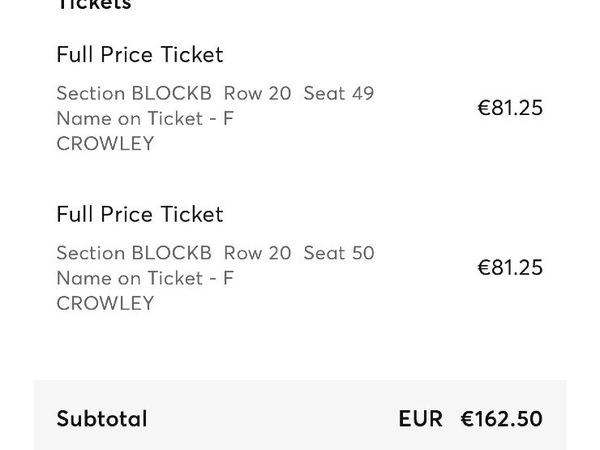Tap the Seat 49 label
Image resolution: width=600 pixels, height=450 pixels.
(338, 94)
